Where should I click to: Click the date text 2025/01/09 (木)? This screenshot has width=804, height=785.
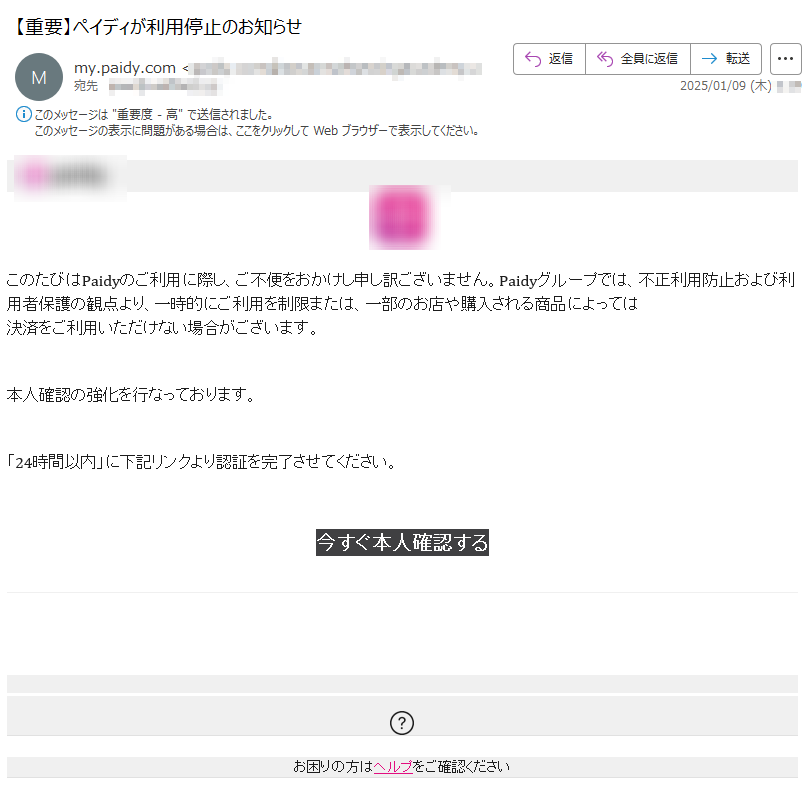click(x=726, y=86)
